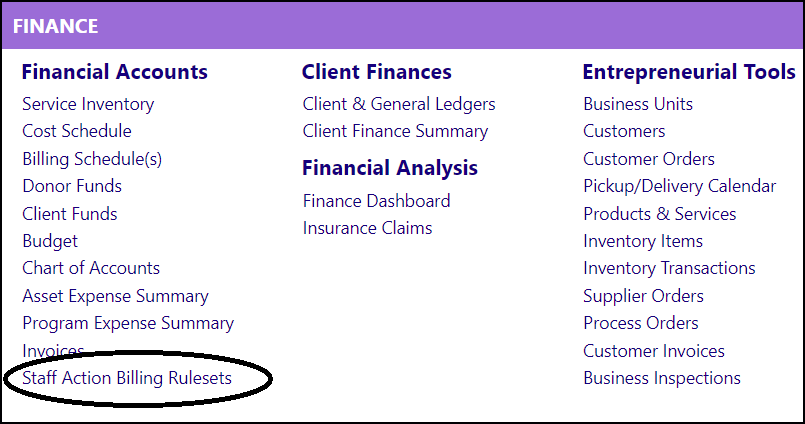Open Program Expense Summary
This screenshot has width=805, height=424.
pos(128,323)
